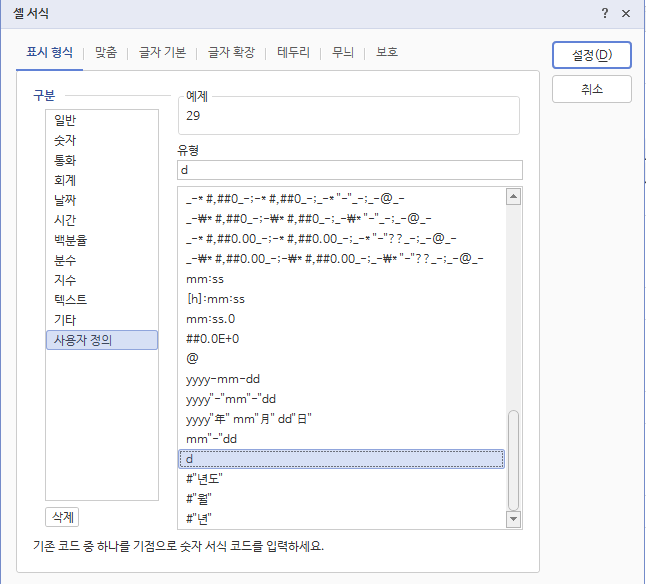
Task: Open the 글자 확장 tab
Action: pos(231,52)
